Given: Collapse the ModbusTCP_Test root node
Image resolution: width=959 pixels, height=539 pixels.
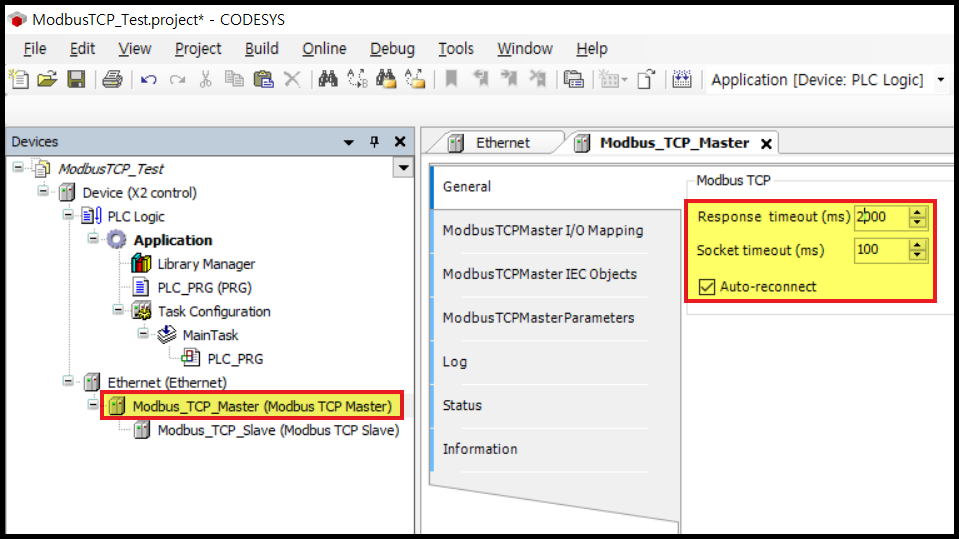Looking at the screenshot, I should click(x=18, y=167).
